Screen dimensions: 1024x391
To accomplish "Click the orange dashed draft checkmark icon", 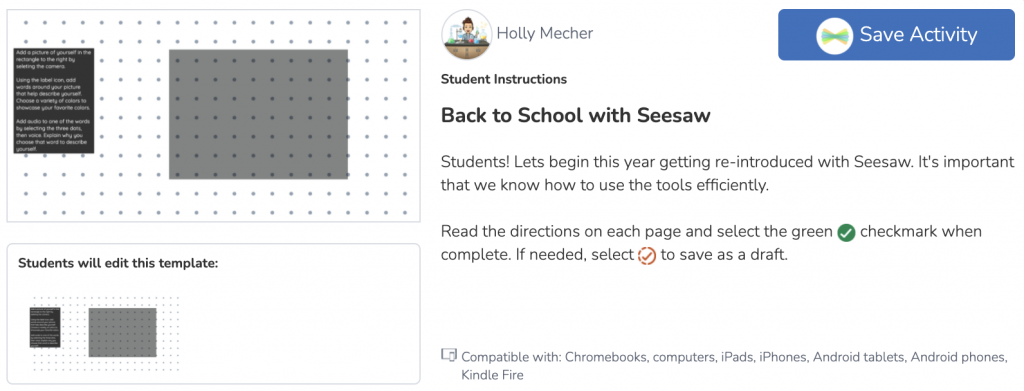I will 646,255.
